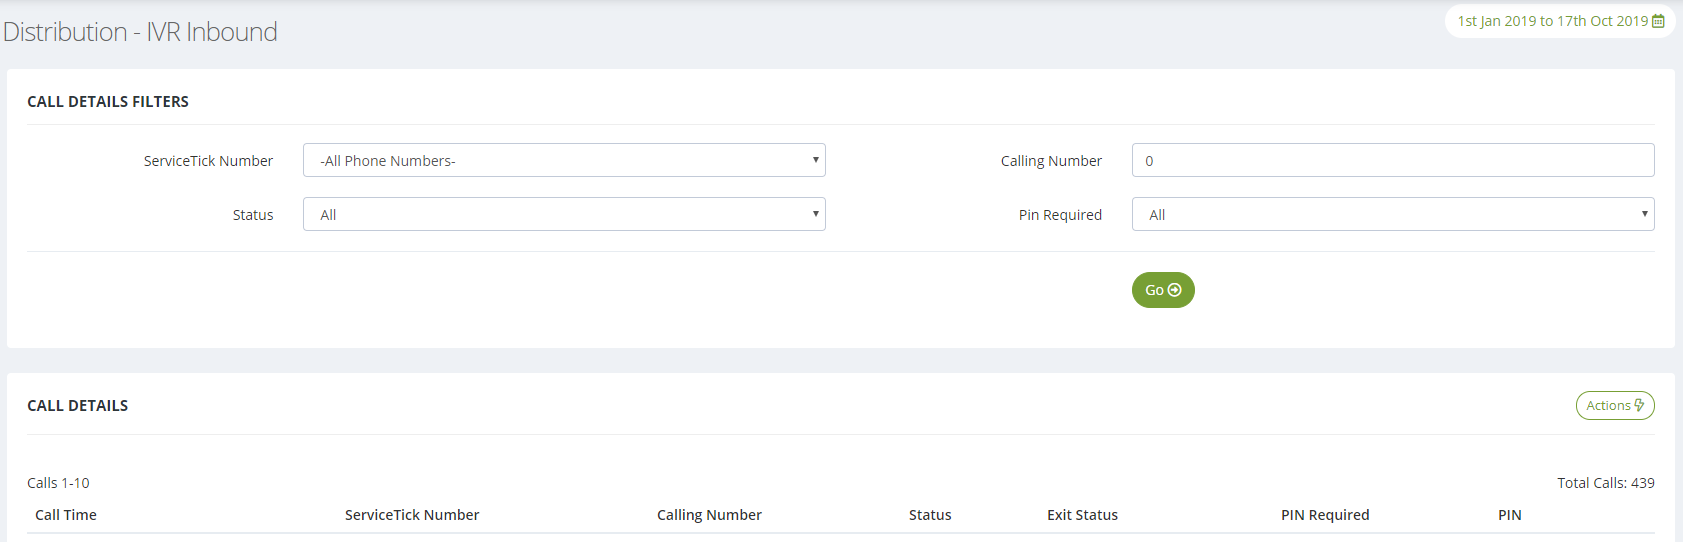Click the Total Calls: 439 counter
Screen dimensions: 1683x542
coord(1606,483)
